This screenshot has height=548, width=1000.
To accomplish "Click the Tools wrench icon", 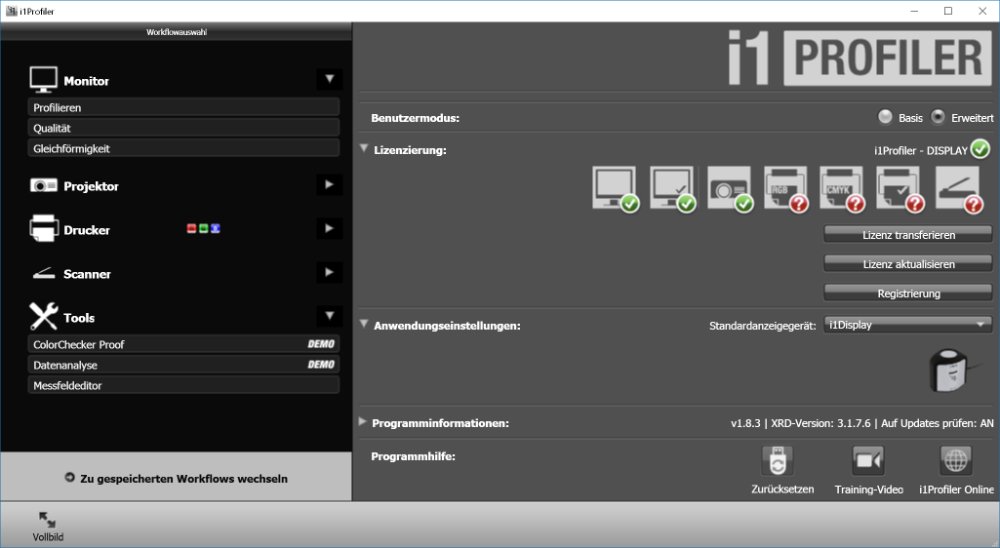I will [x=43, y=316].
